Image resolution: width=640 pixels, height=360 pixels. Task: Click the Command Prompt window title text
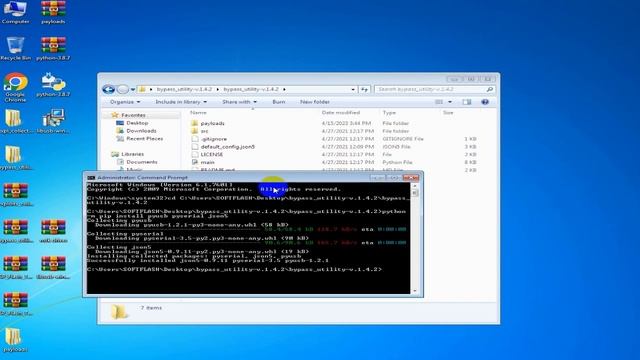pyautogui.click(x=142, y=178)
